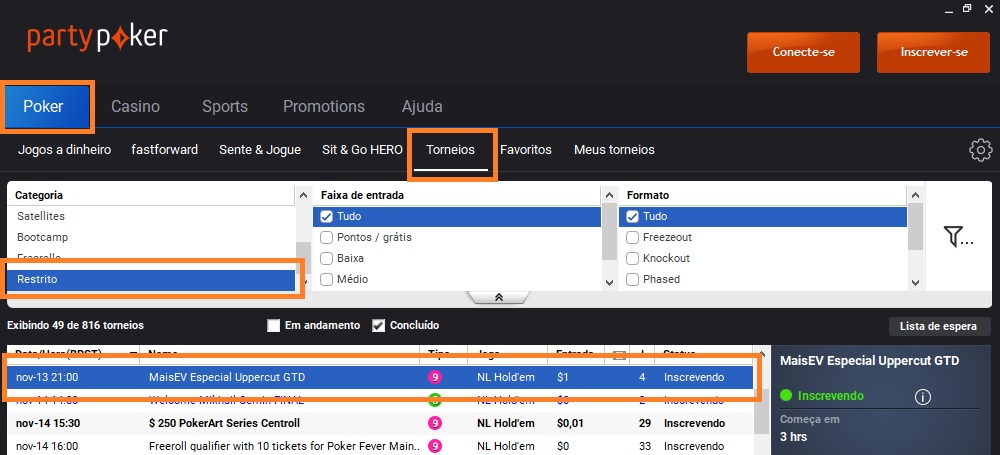The image size is (1000, 455).
Task: Select the Satellites category
Action: (152, 216)
